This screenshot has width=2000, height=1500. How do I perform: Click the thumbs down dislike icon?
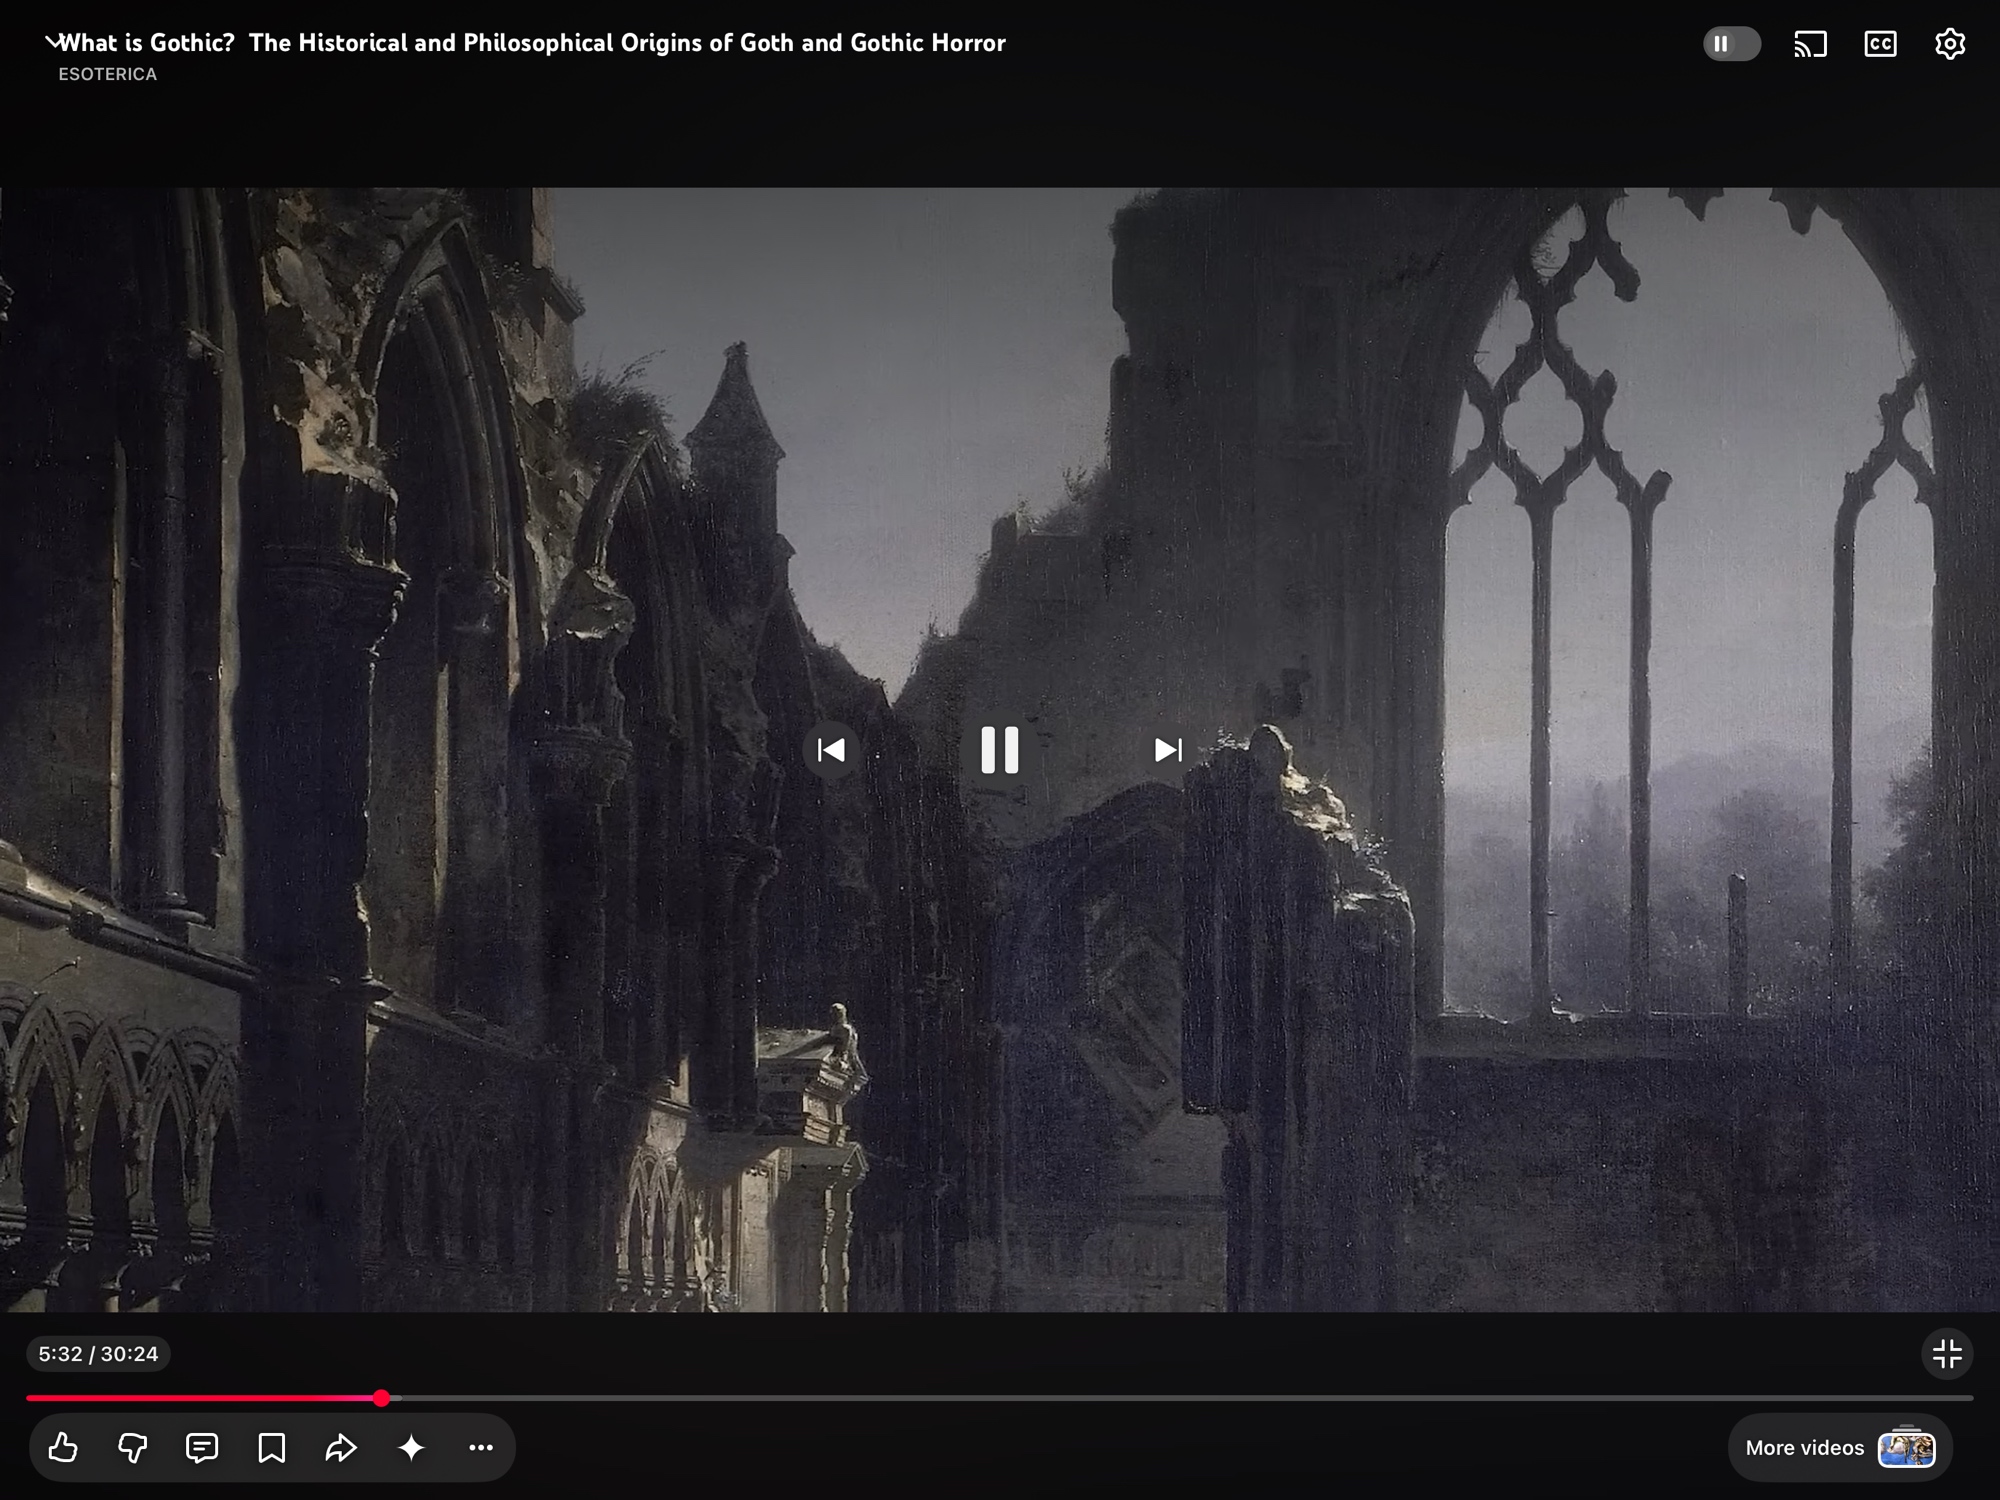[x=132, y=1447]
